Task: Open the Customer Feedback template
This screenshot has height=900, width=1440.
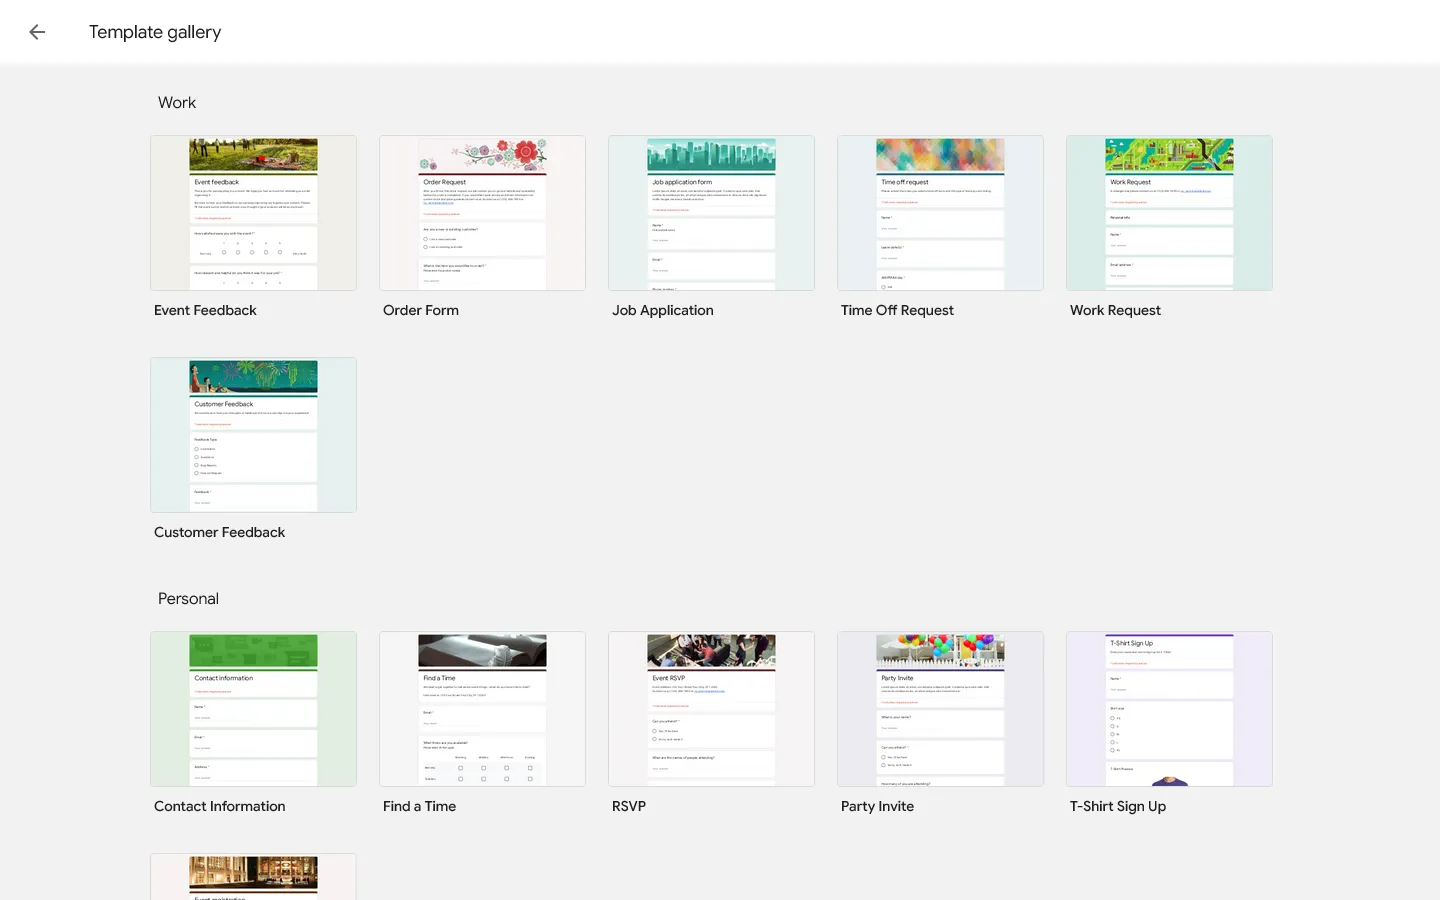Action: [253, 434]
